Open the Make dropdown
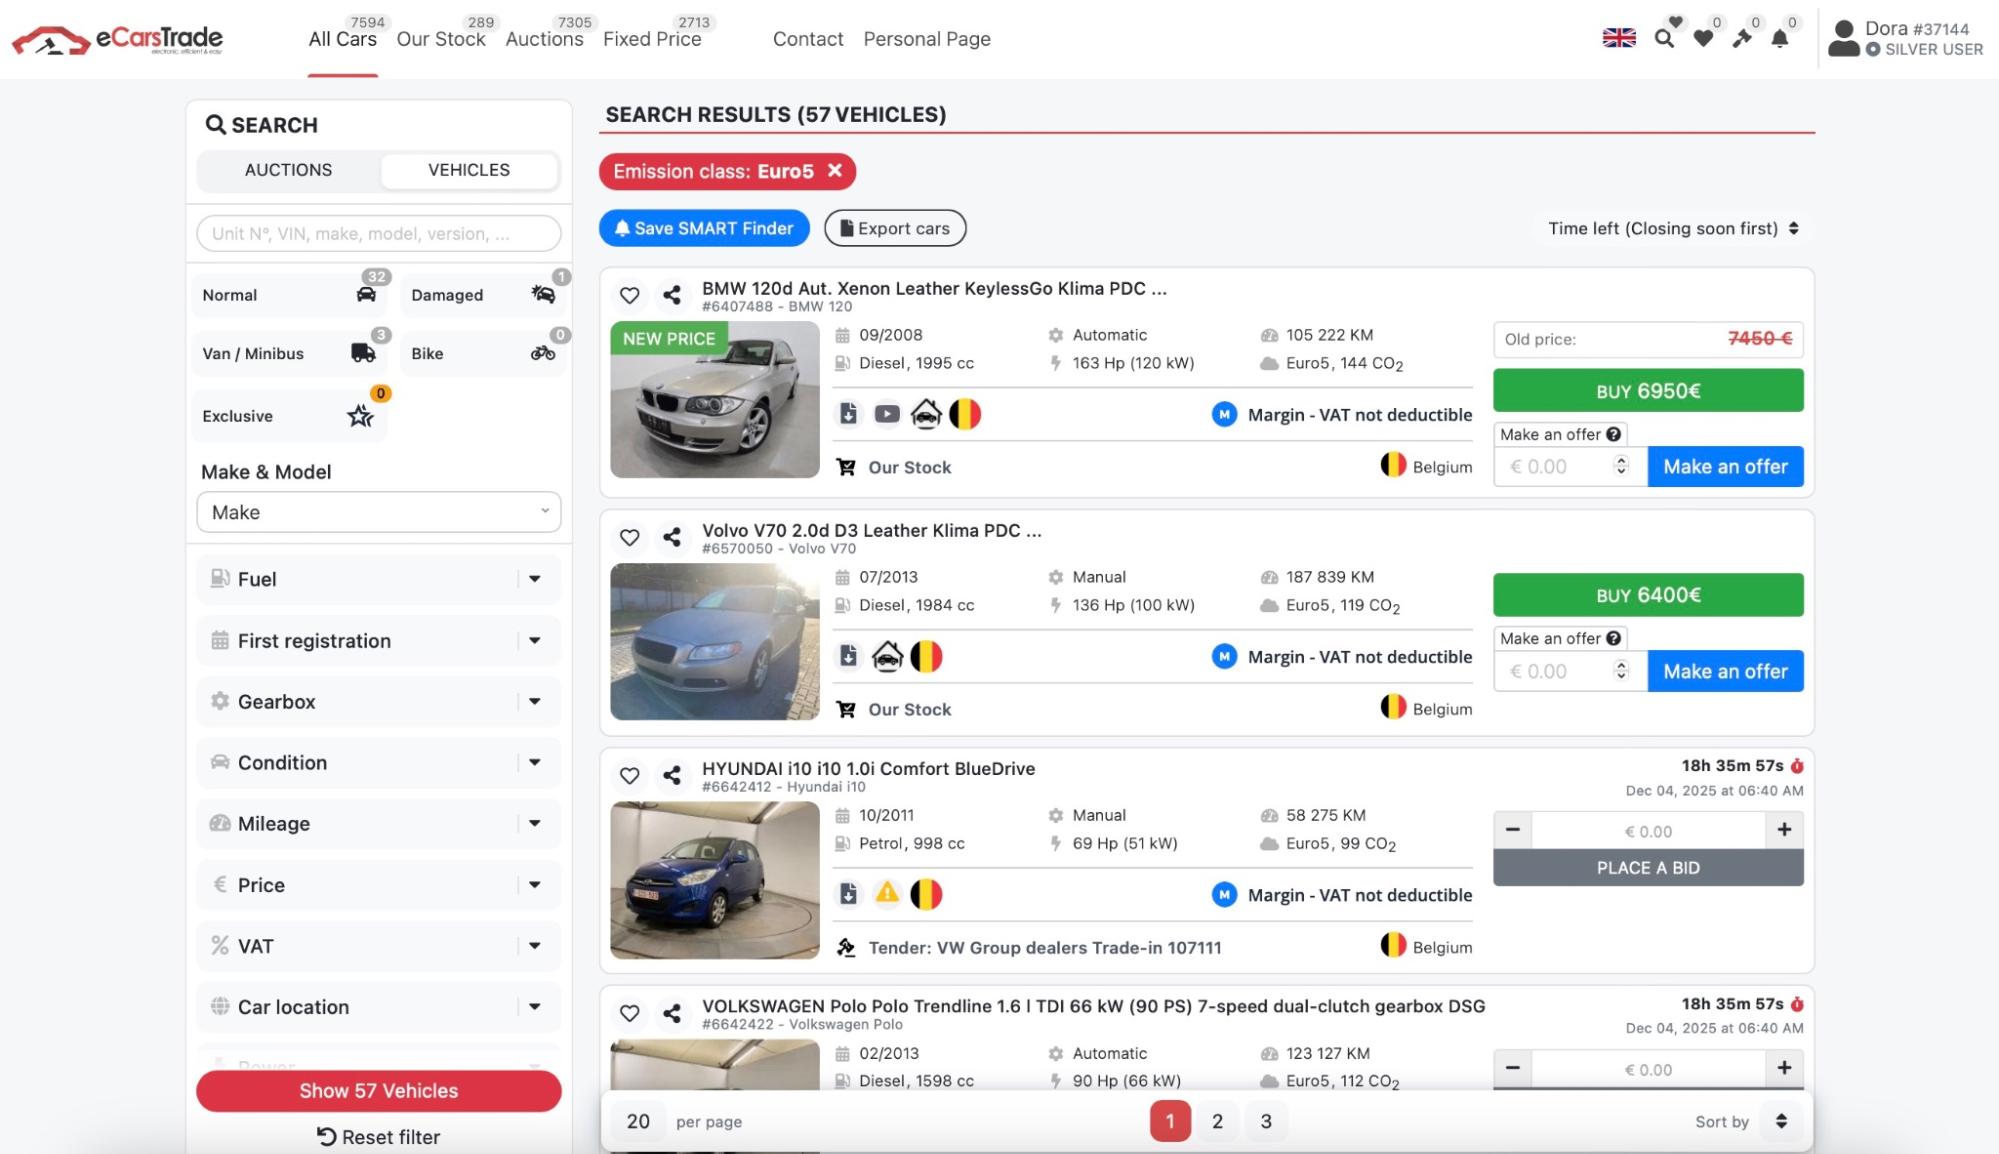 click(378, 512)
